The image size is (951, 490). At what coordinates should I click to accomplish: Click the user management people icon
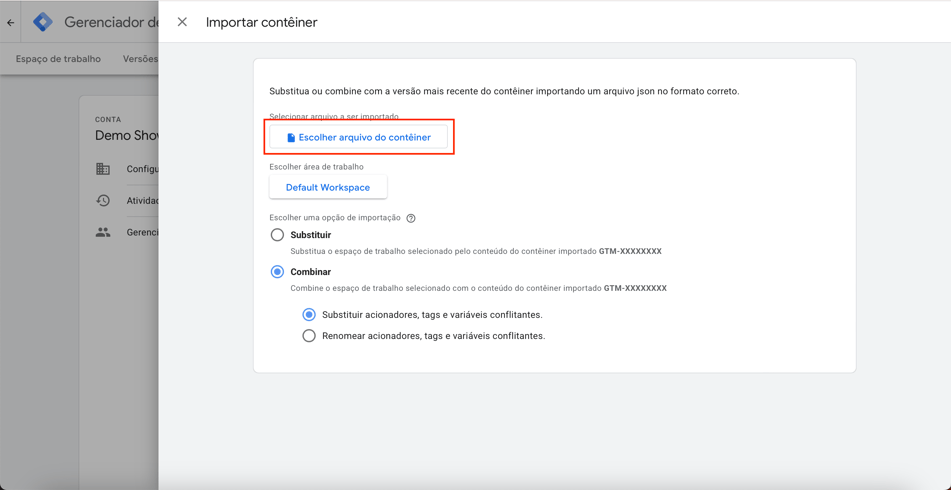pyautogui.click(x=103, y=232)
